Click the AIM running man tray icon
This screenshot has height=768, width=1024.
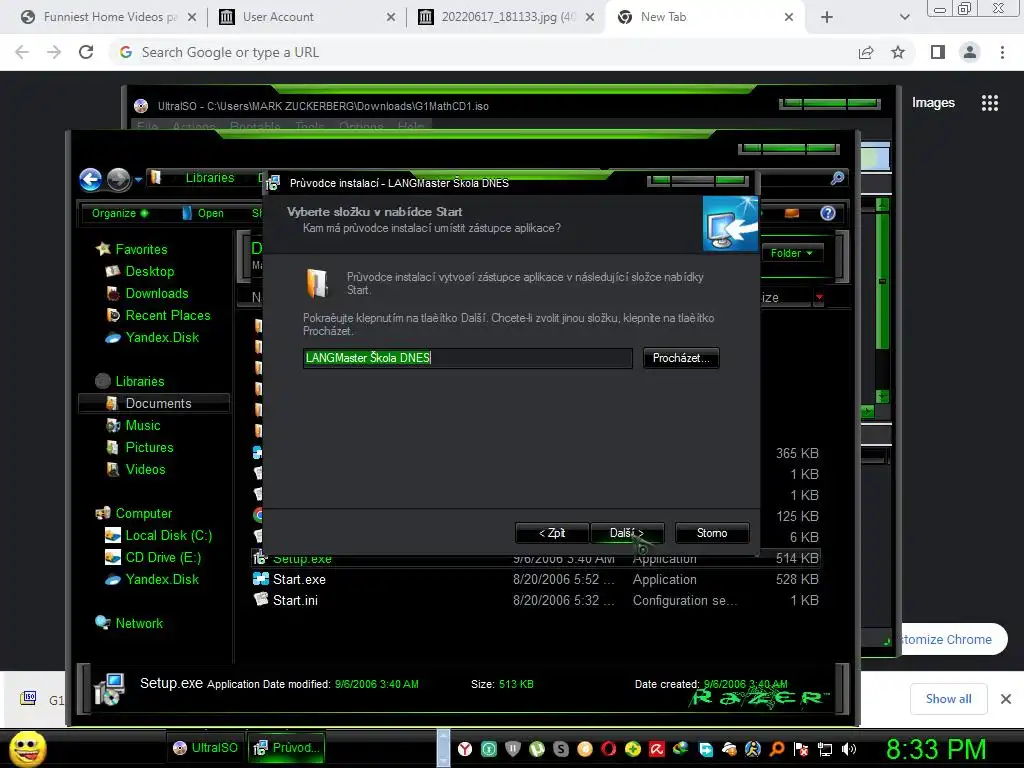click(x=753, y=749)
